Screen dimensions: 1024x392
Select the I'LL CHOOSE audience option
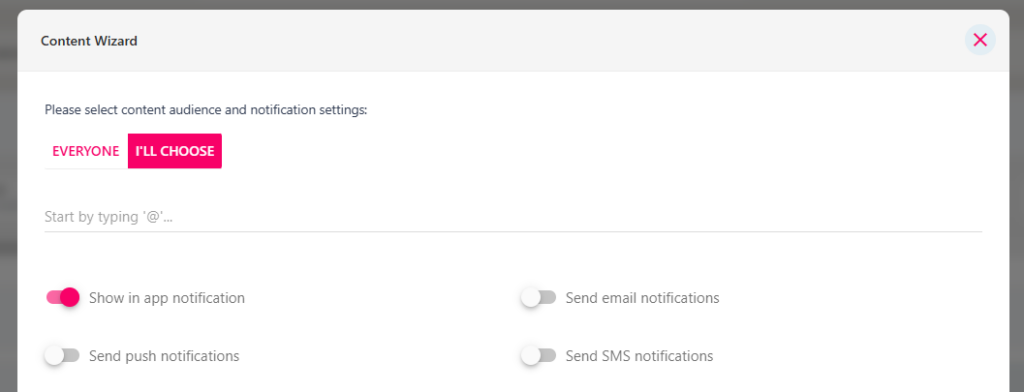175,151
